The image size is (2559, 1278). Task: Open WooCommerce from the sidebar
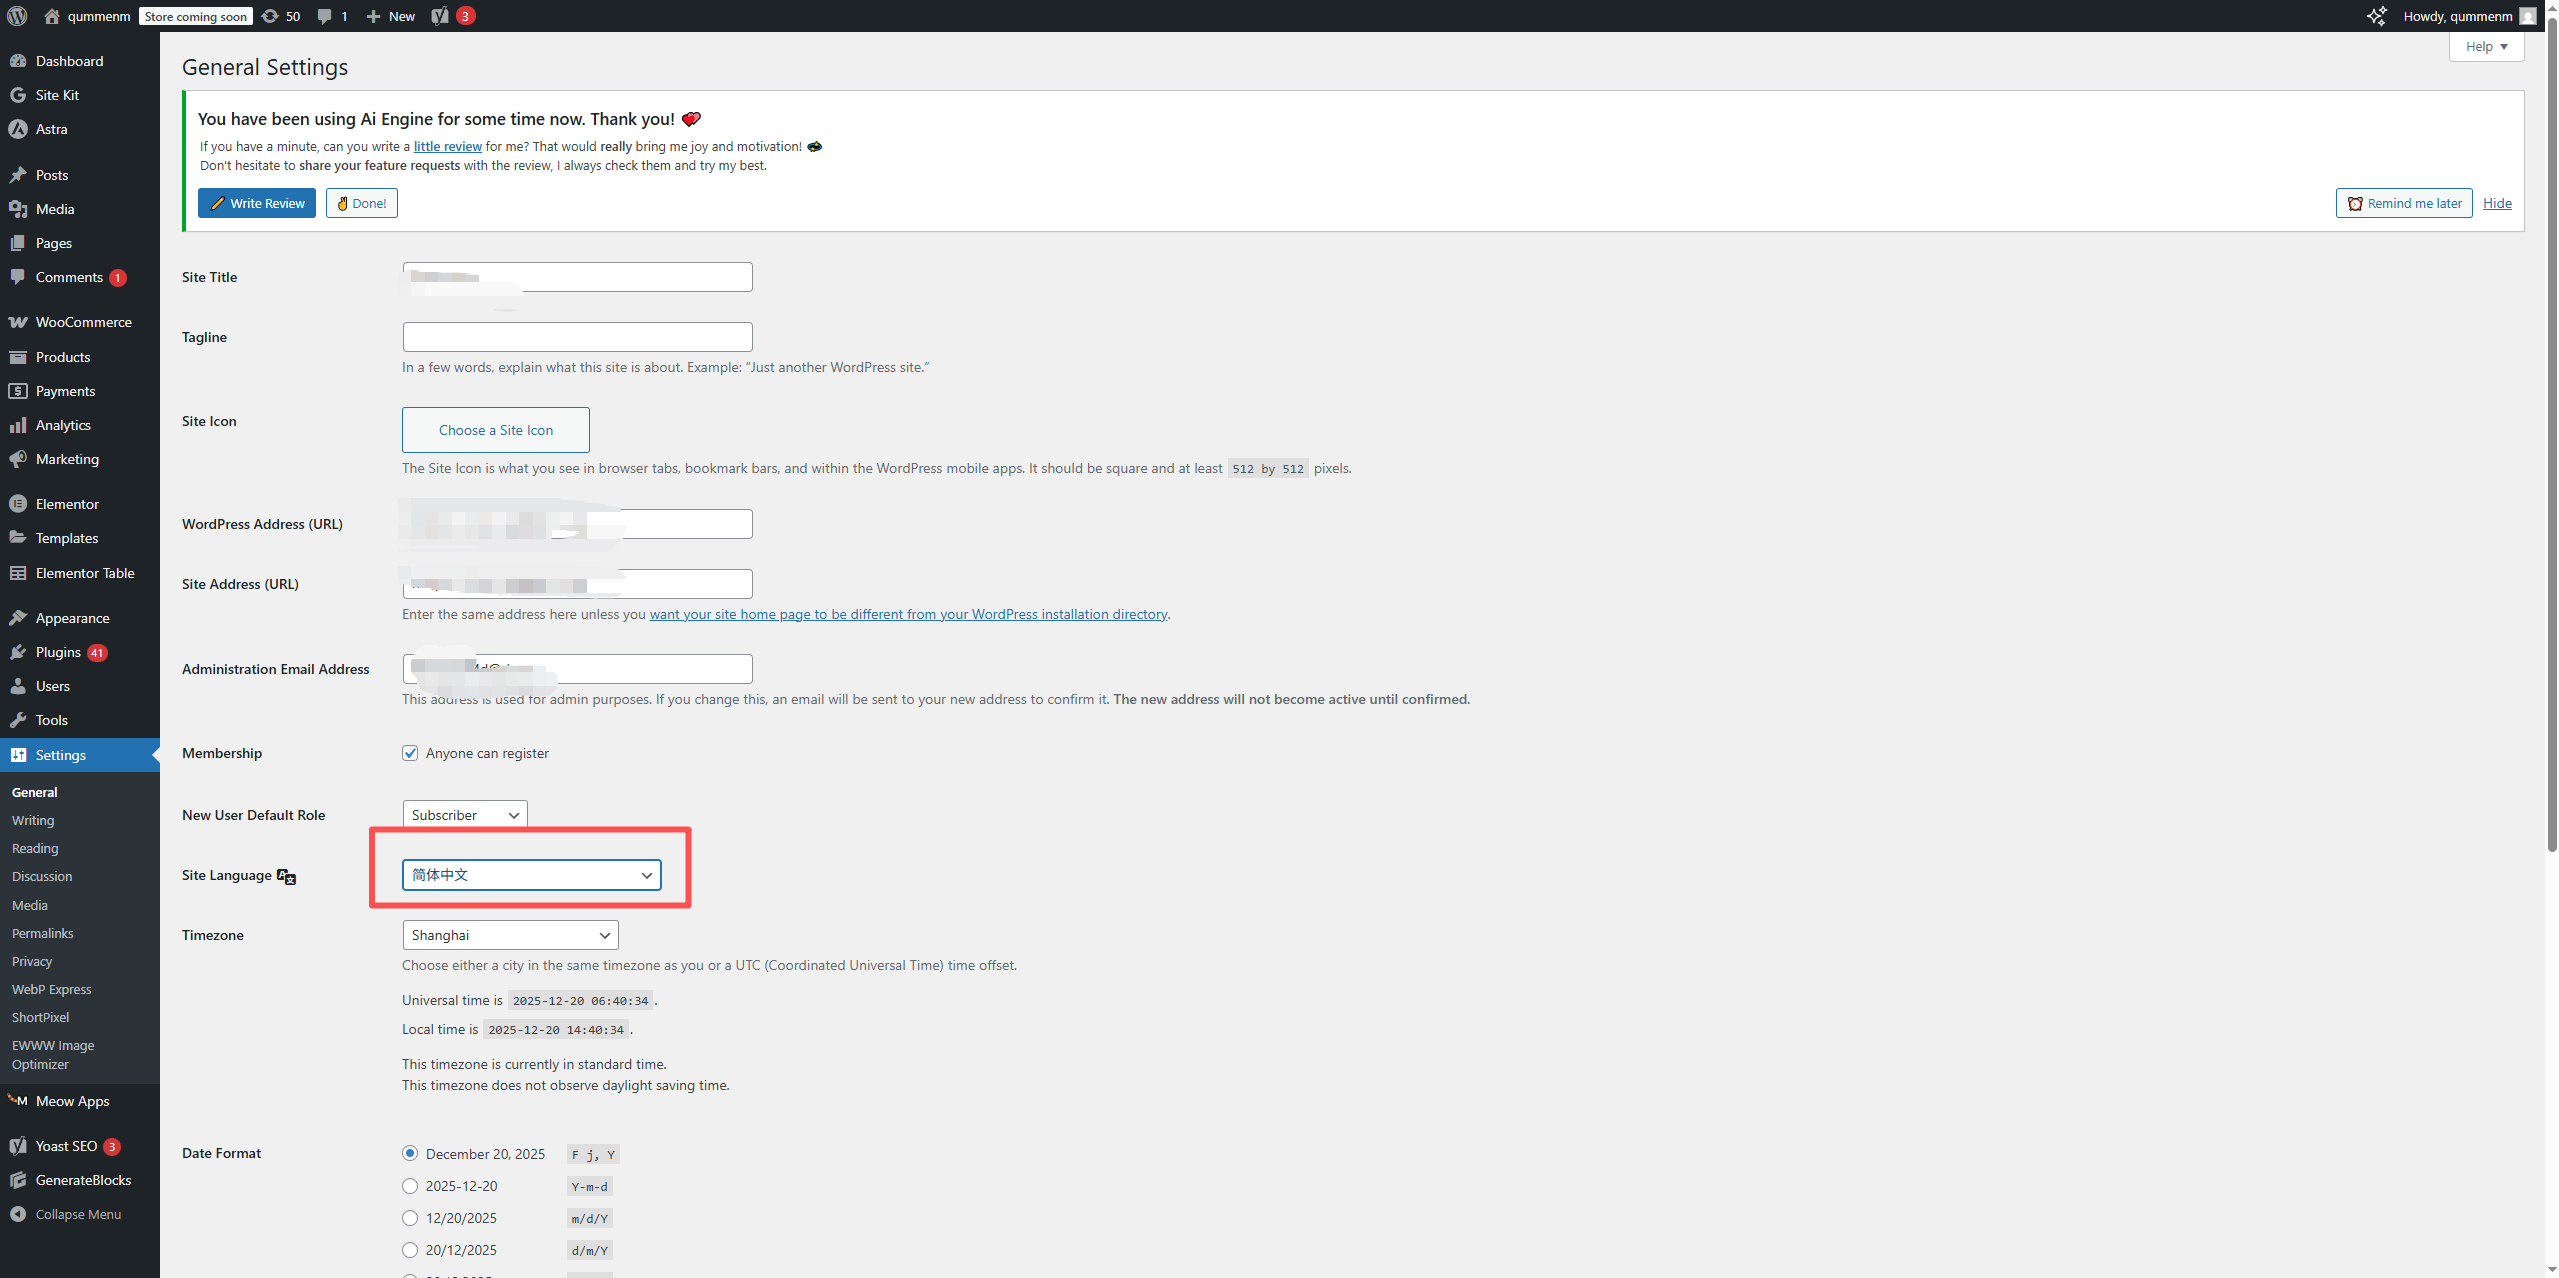point(81,322)
